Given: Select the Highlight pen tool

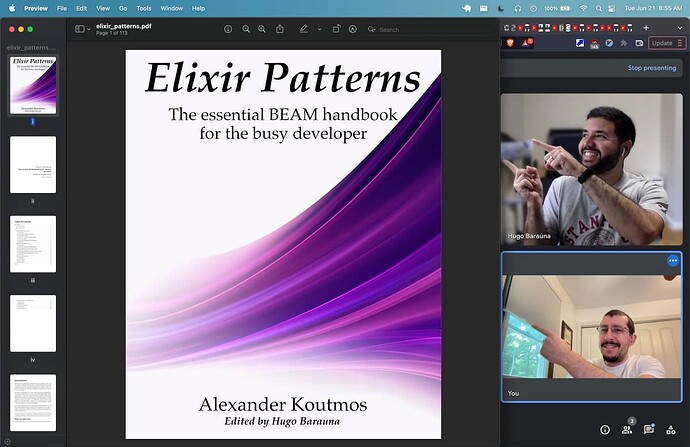Looking at the screenshot, I should 303,29.
